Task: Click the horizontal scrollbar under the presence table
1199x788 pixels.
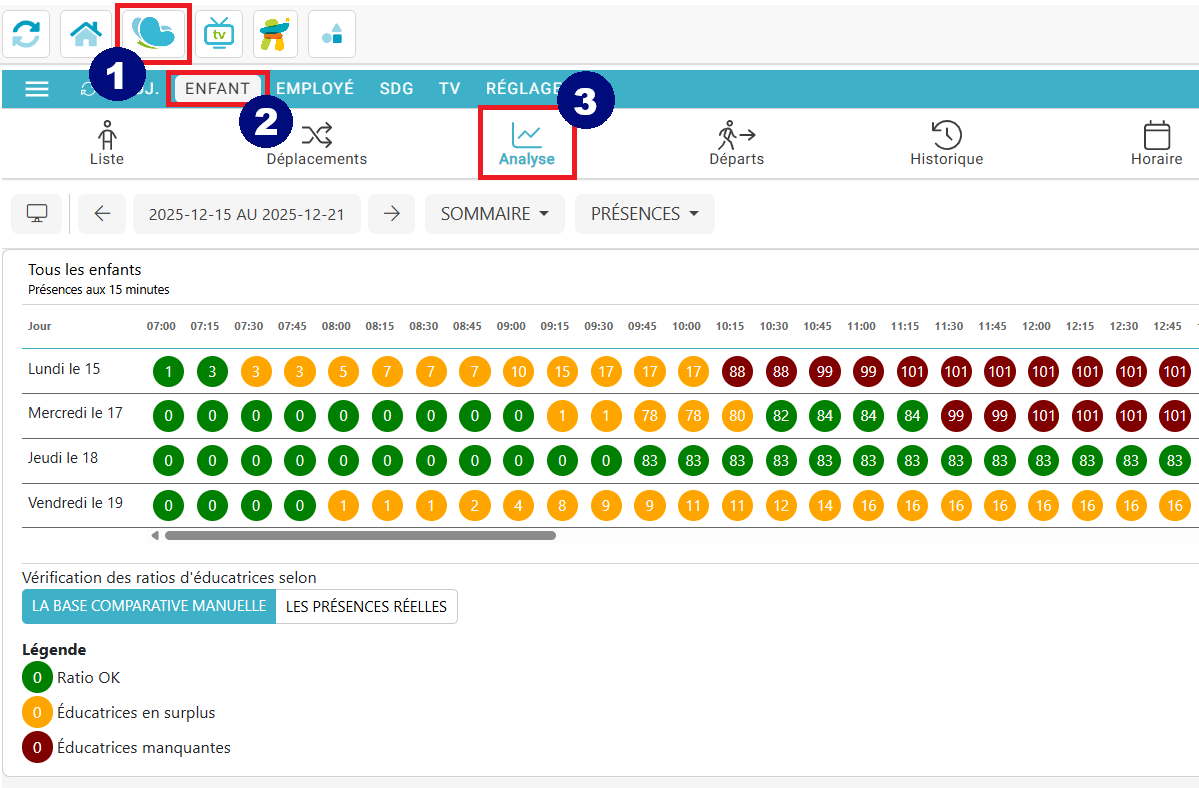Action: pos(360,536)
